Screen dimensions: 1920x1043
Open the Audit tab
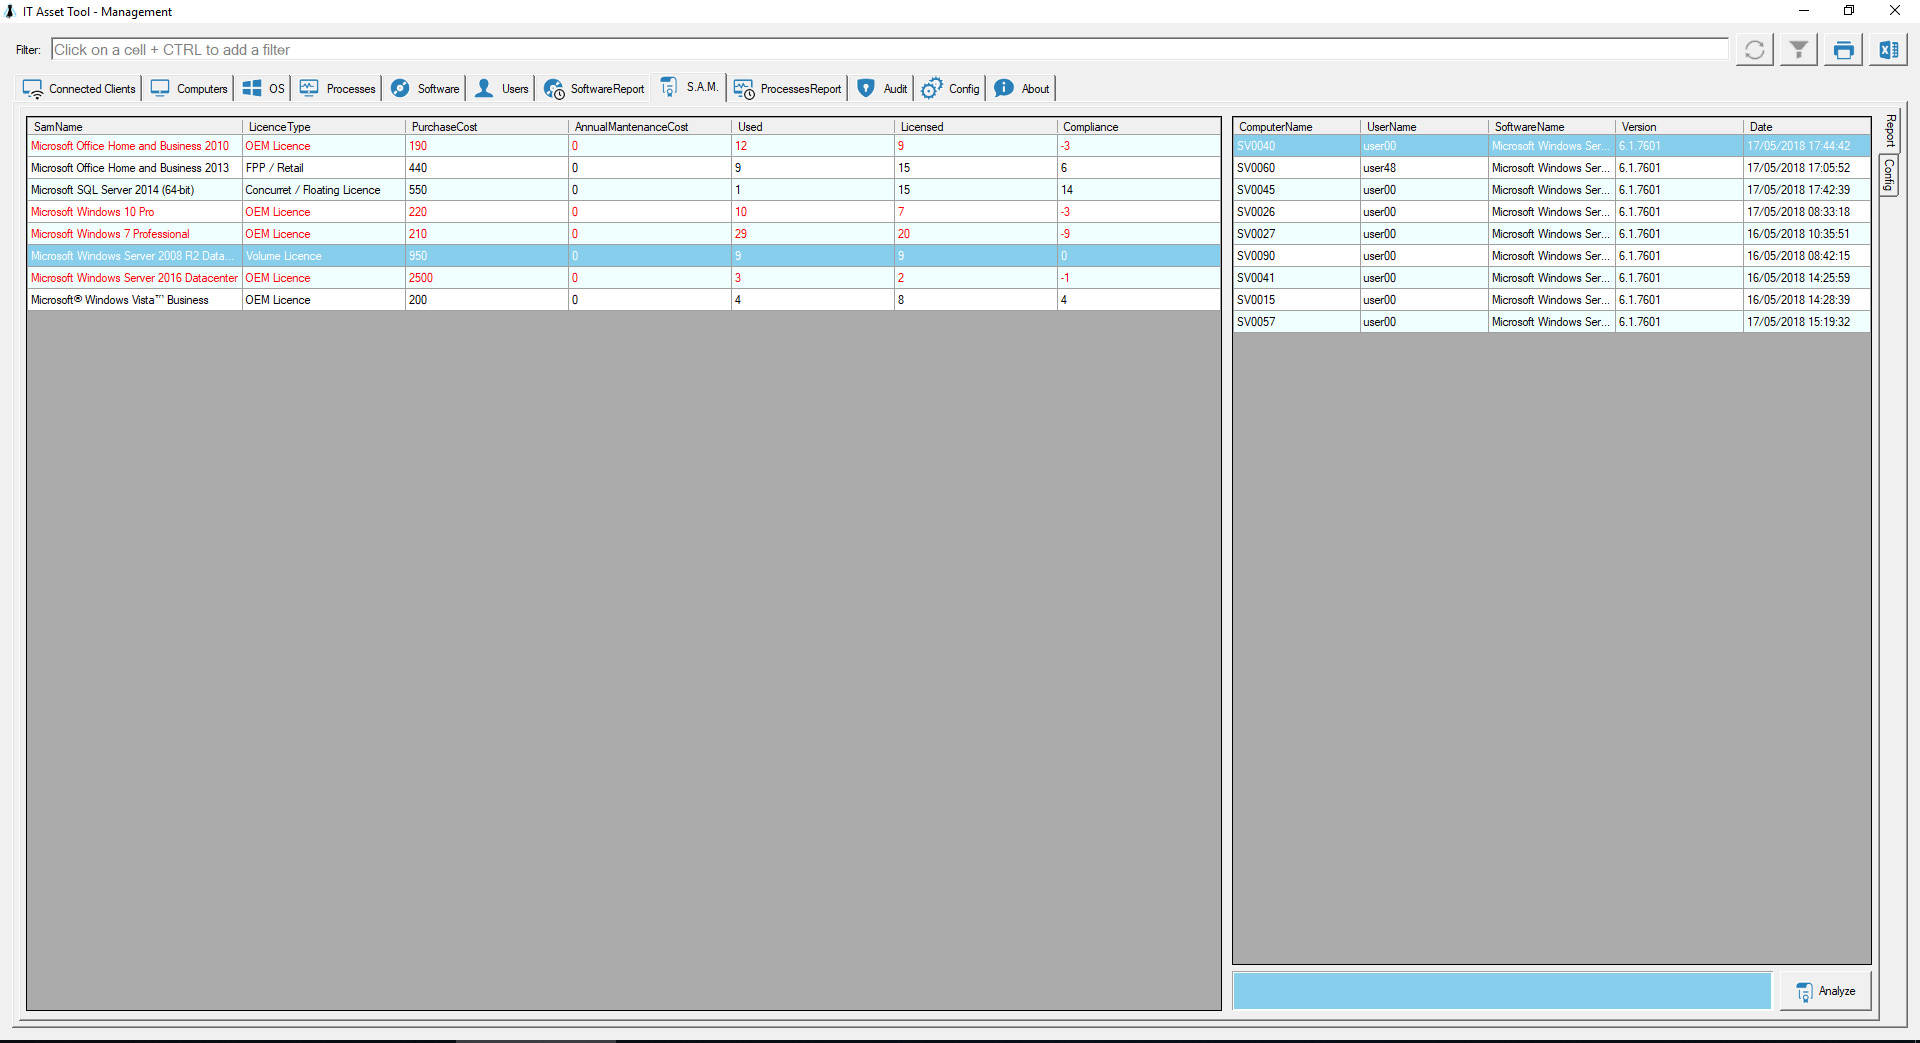pos(882,89)
